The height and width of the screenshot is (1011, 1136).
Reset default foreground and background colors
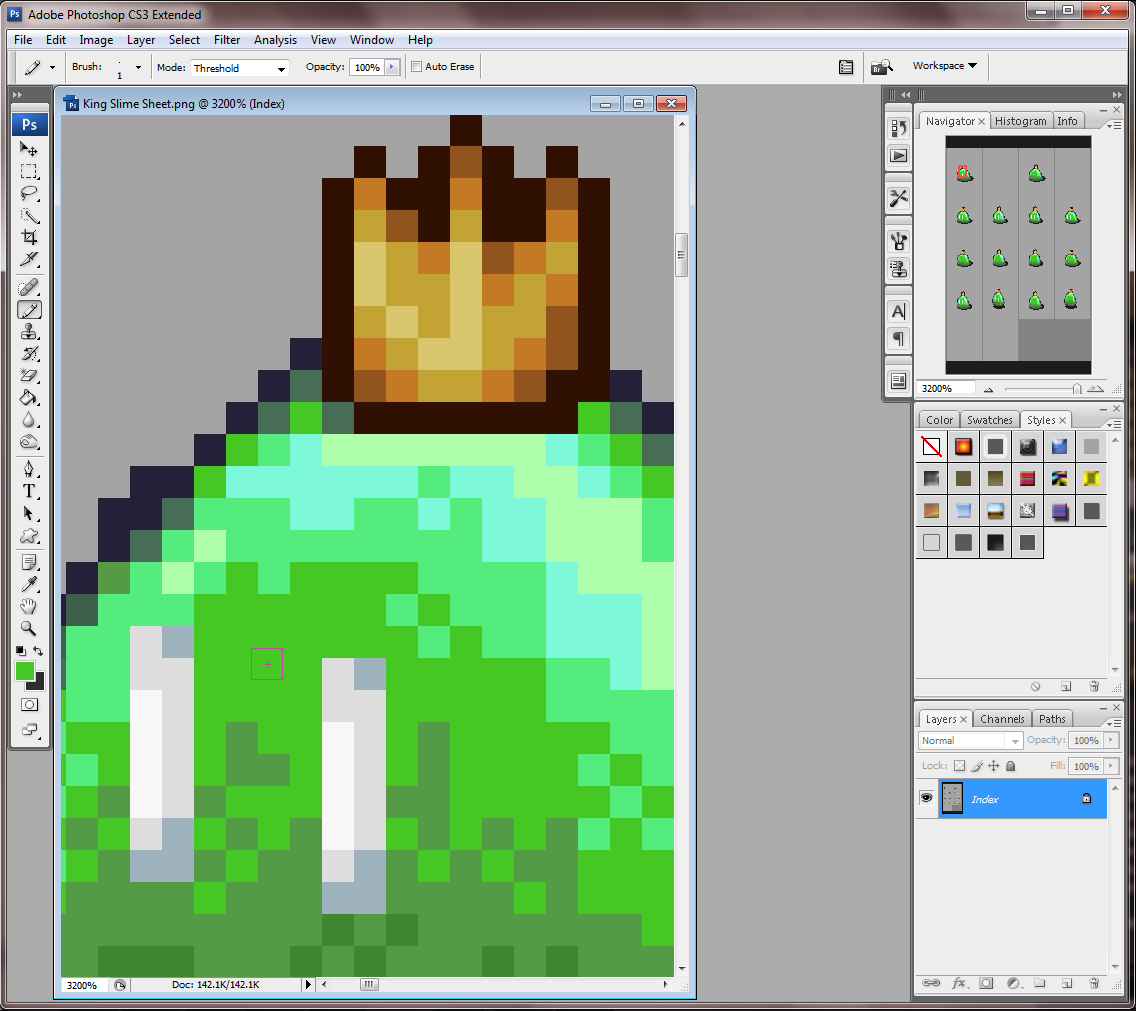tap(20, 651)
